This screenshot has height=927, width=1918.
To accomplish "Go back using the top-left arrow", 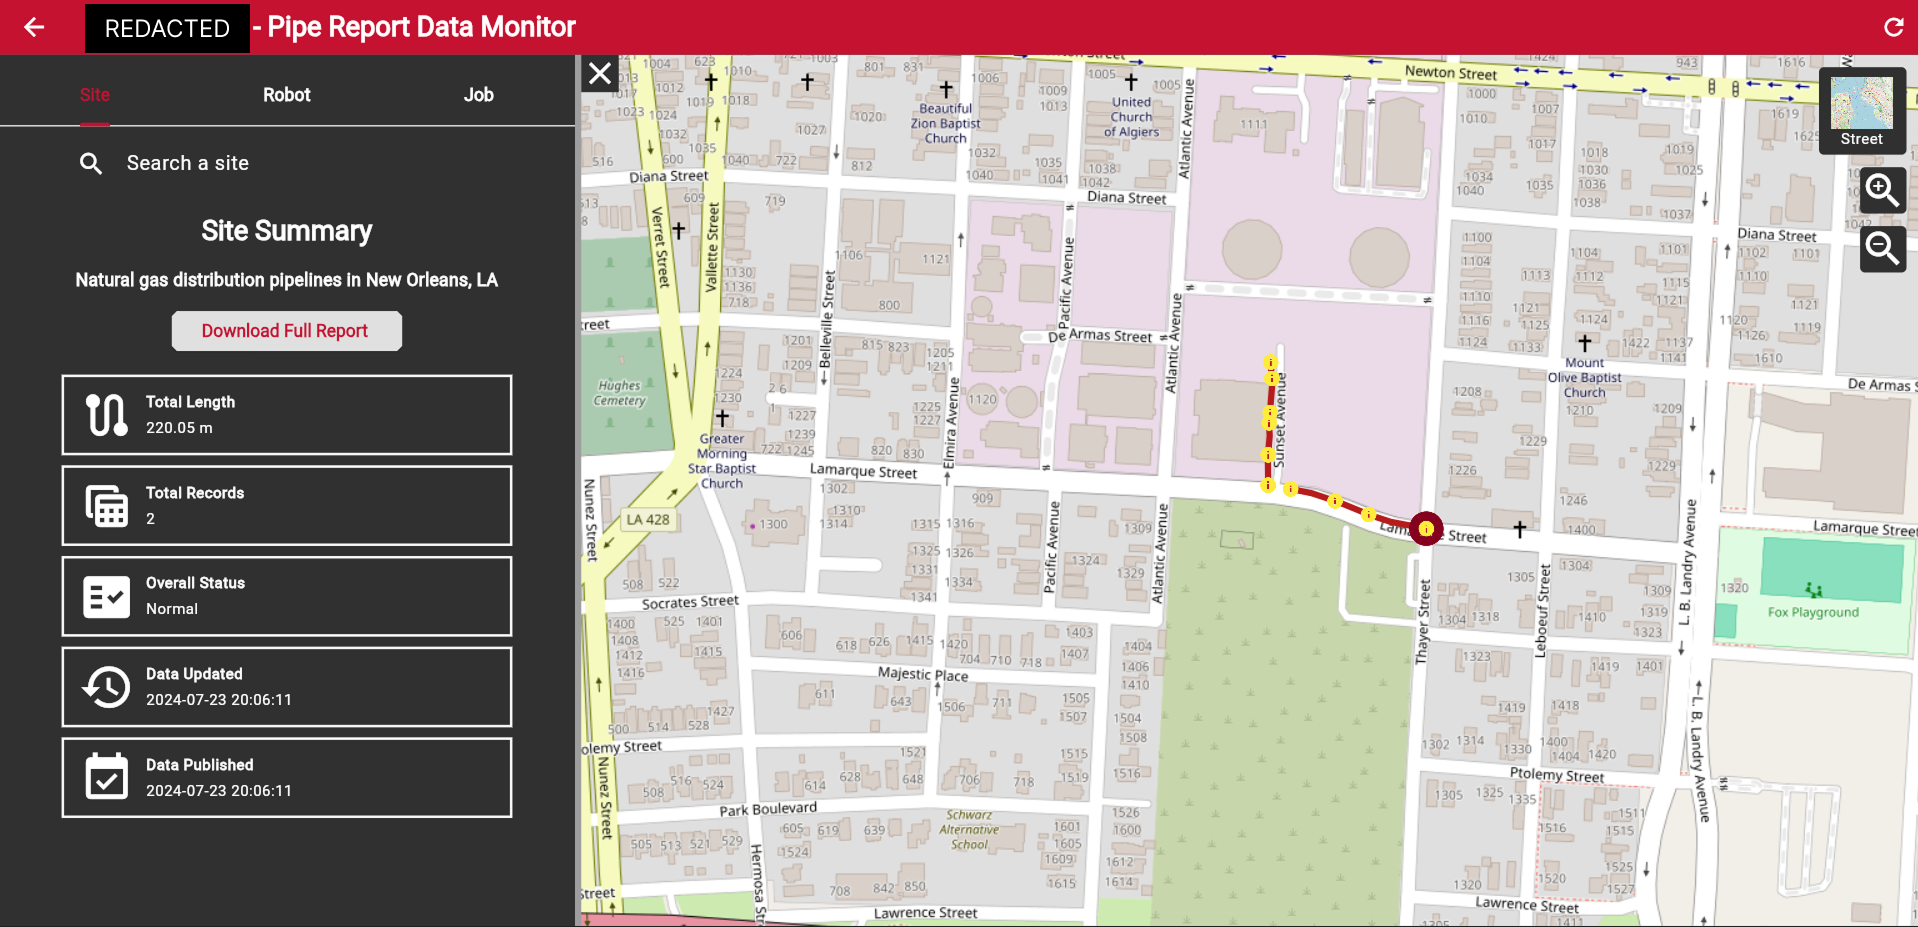I will click(x=34, y=27).
